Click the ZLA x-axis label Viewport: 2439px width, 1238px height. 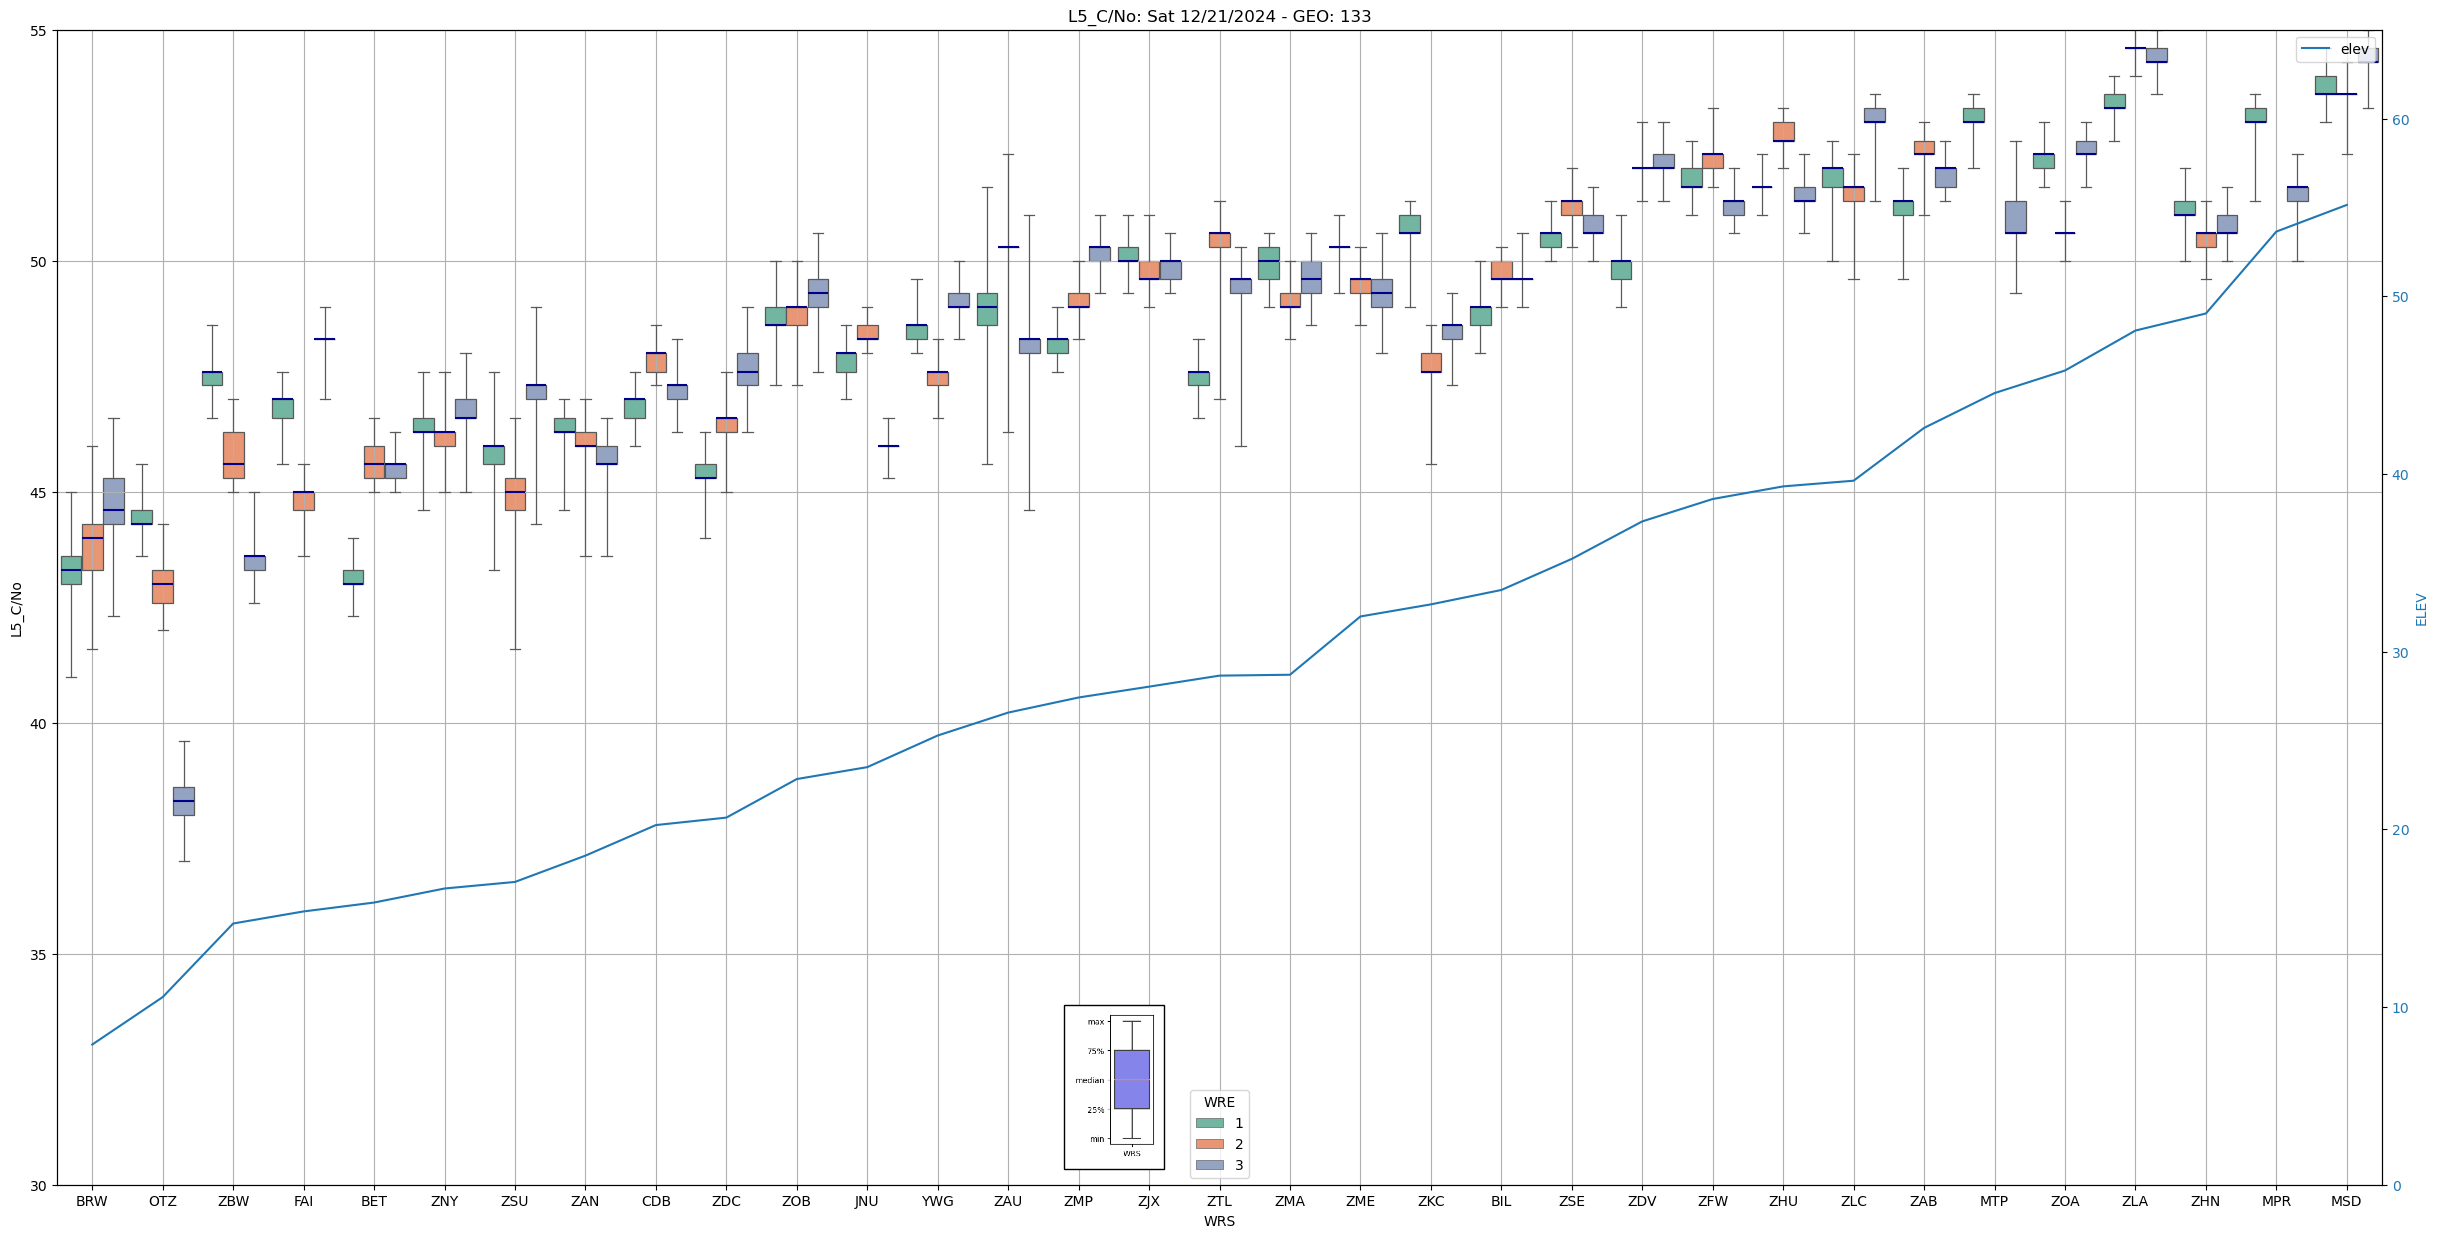tap(2135, 1201)
